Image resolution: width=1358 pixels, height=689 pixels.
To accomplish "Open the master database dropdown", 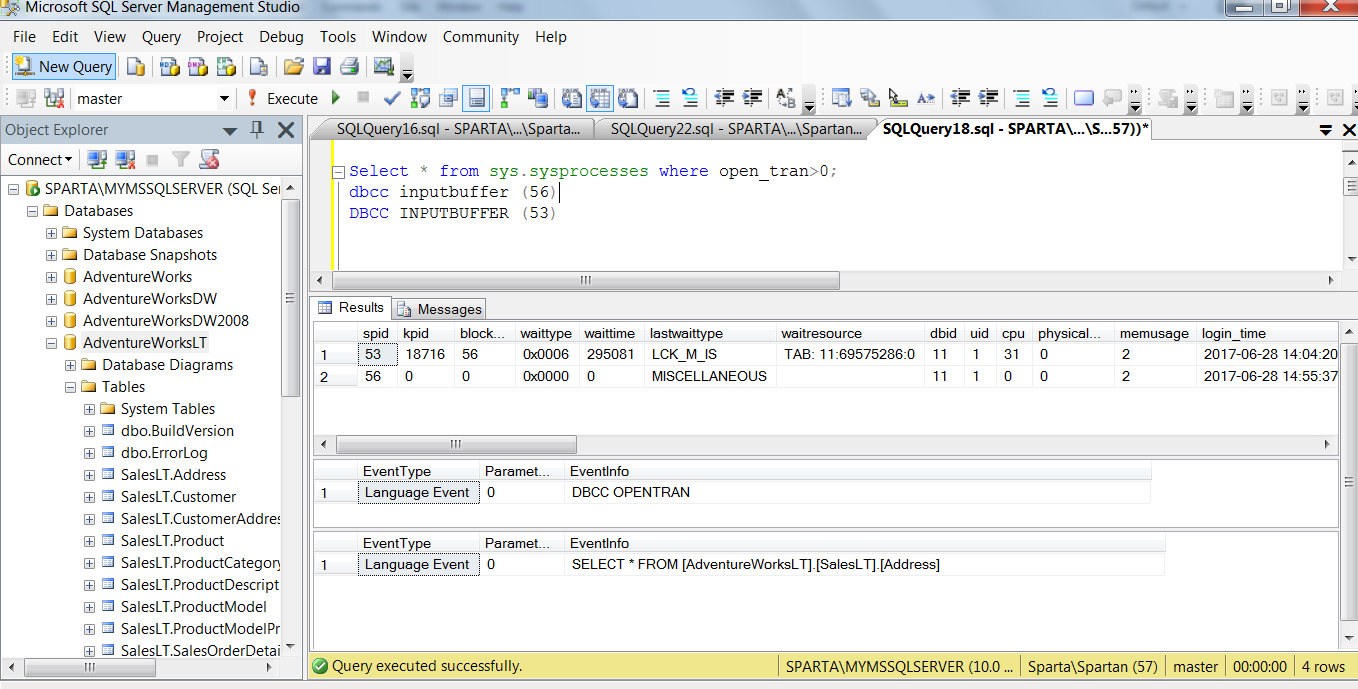I will [224, 98].
